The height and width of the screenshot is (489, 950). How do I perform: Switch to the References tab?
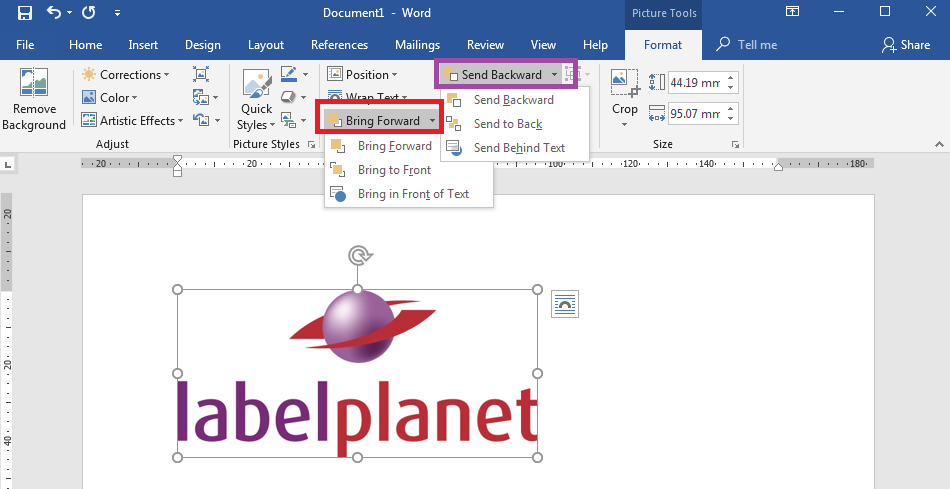pos(339,45)
